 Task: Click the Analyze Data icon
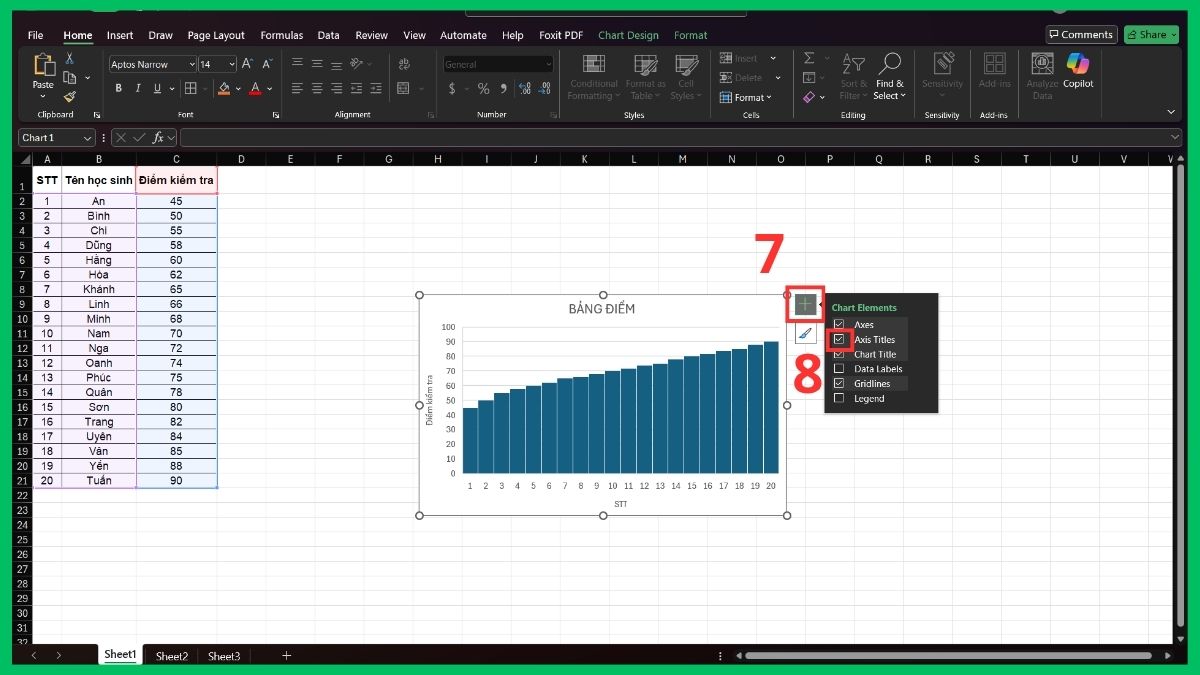1041,75
